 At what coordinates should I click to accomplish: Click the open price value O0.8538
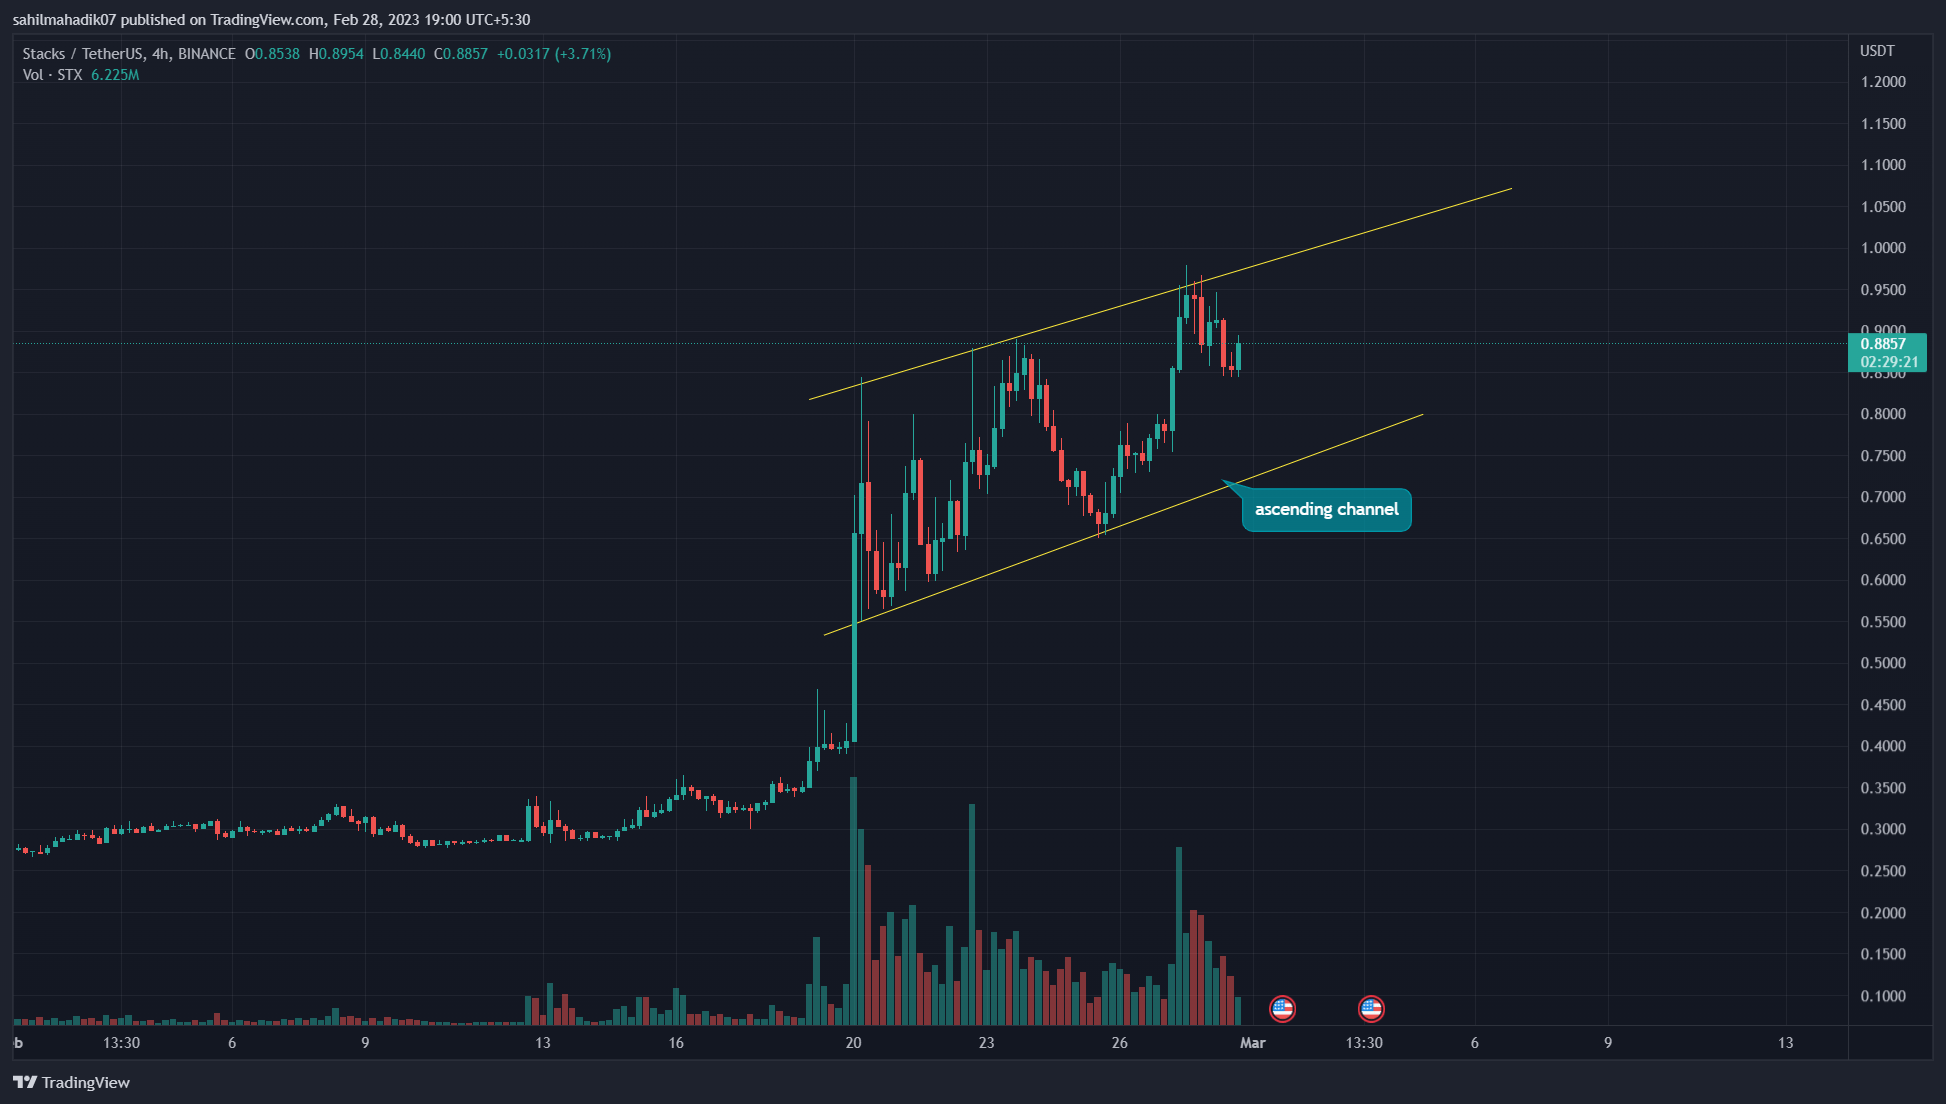[272, 54]
